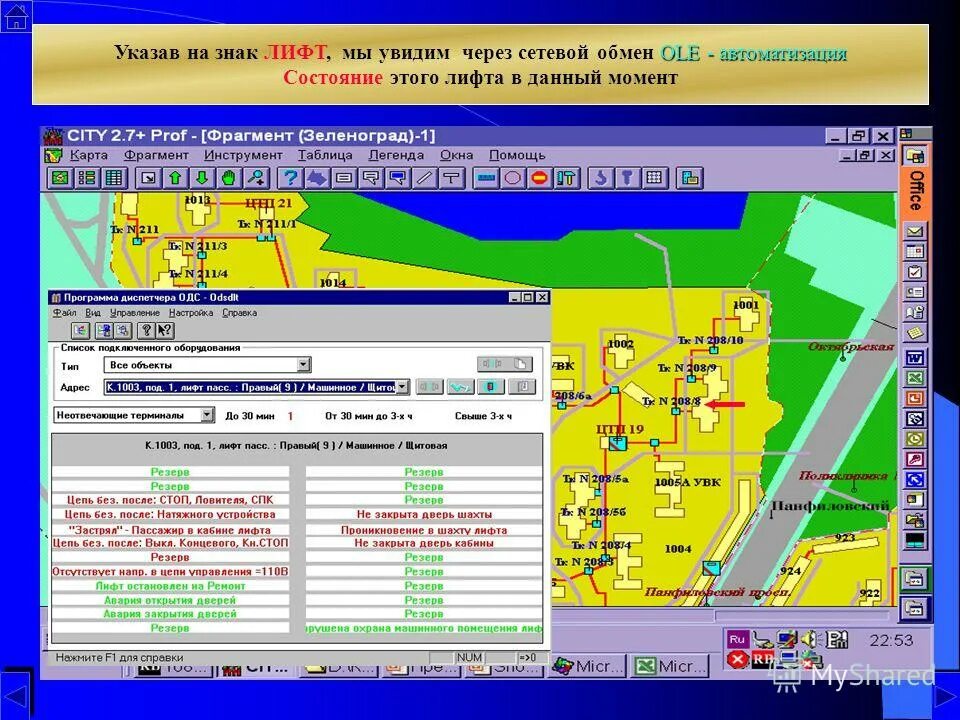
Task: Click the legend list icon in CITY toolbar
Action: (x=87, y=178)
